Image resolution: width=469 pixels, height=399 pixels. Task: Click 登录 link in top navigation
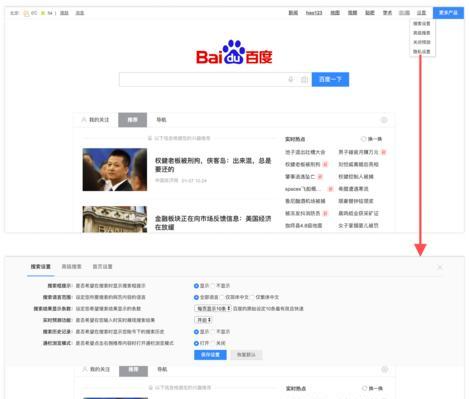point(404,13)
